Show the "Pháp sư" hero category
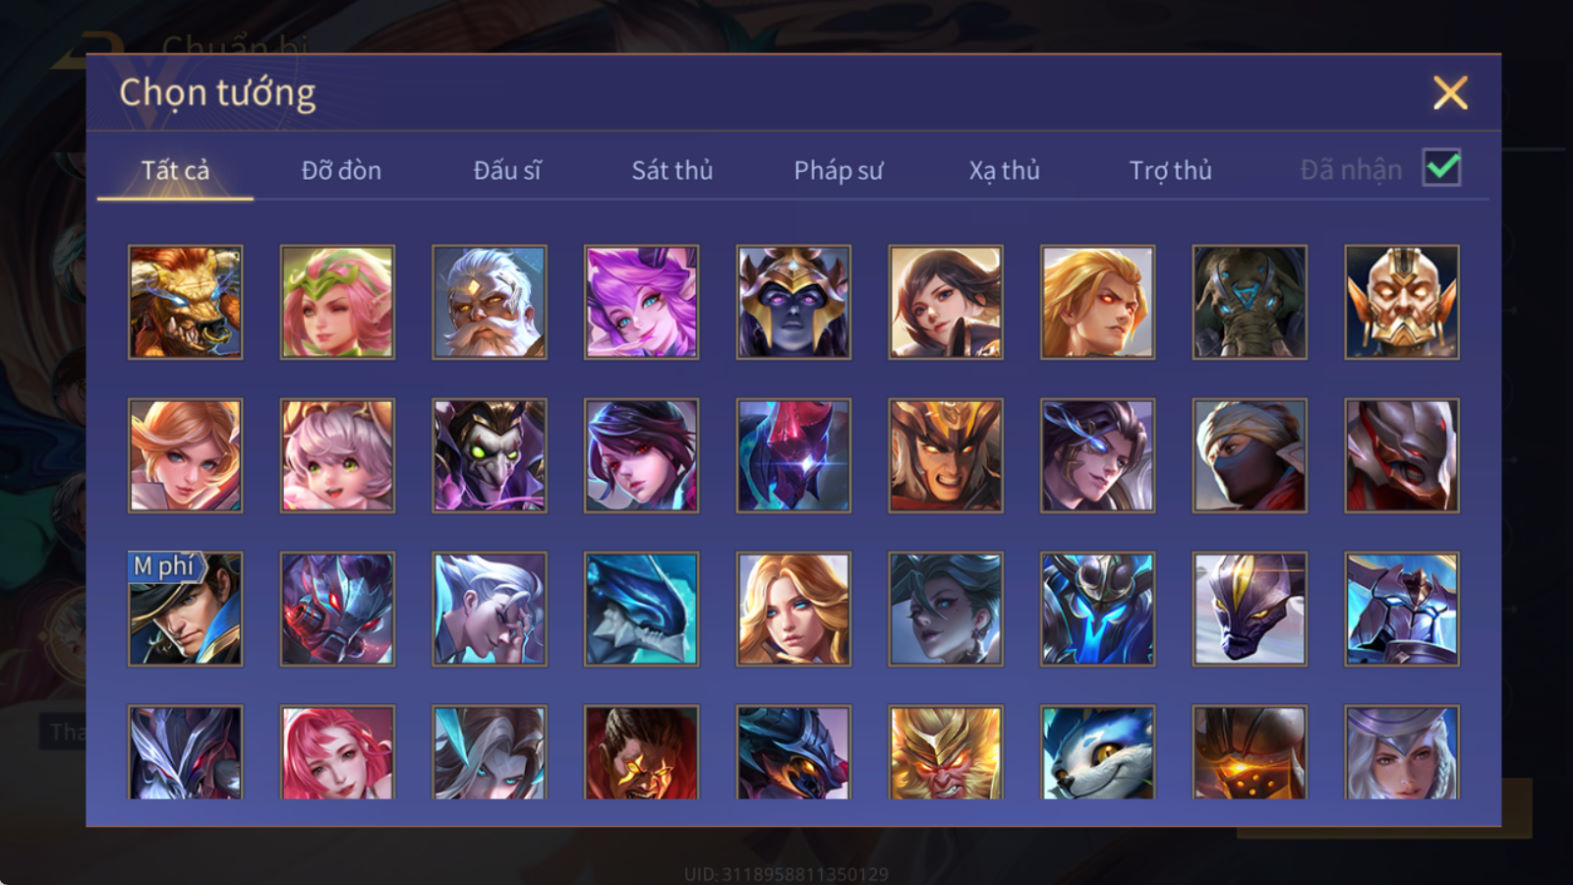 [838, 170]
